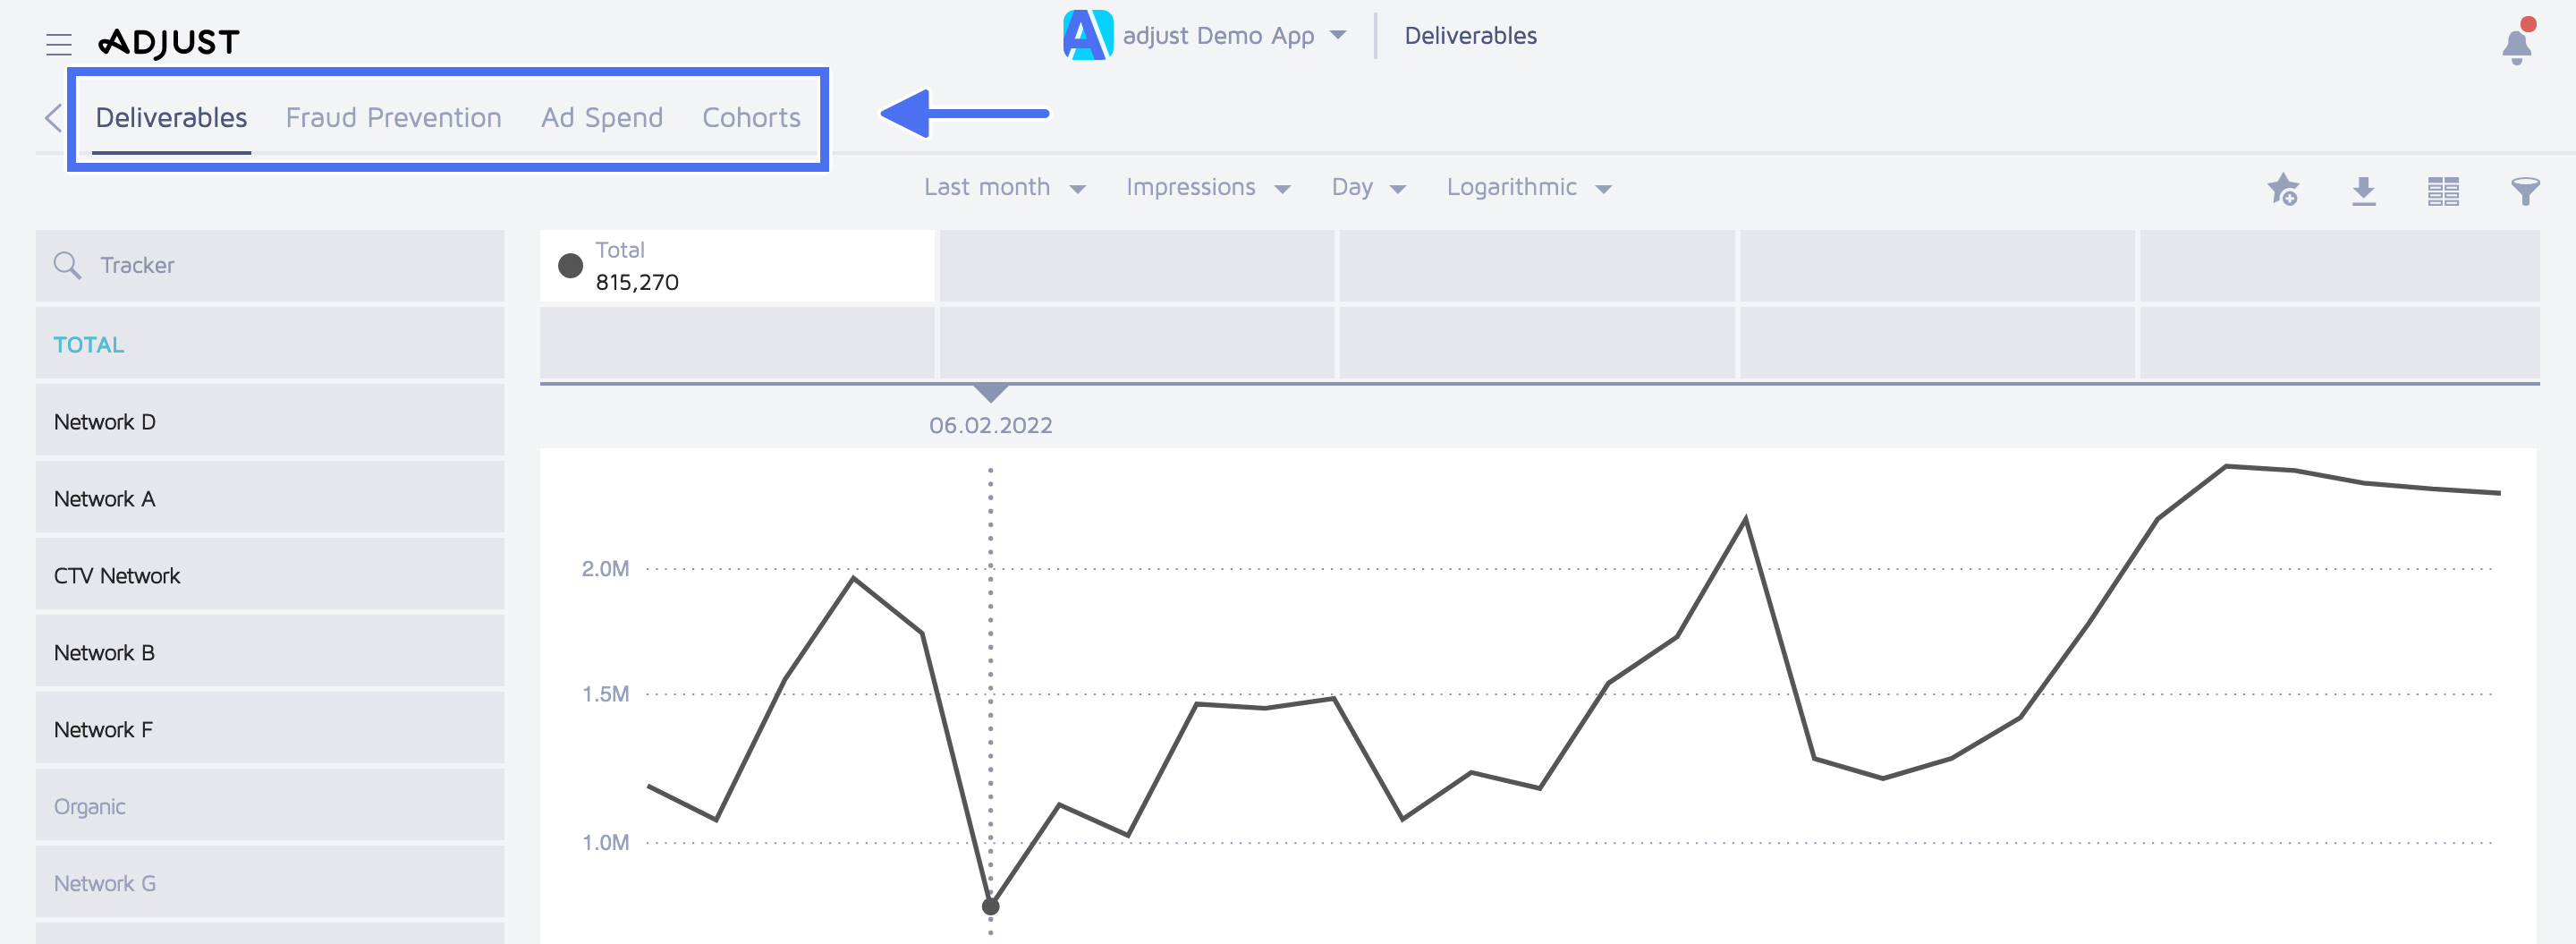Select the Network G tracker
Viewport: 2576px width, 944px height.
(x=270, y=883)
